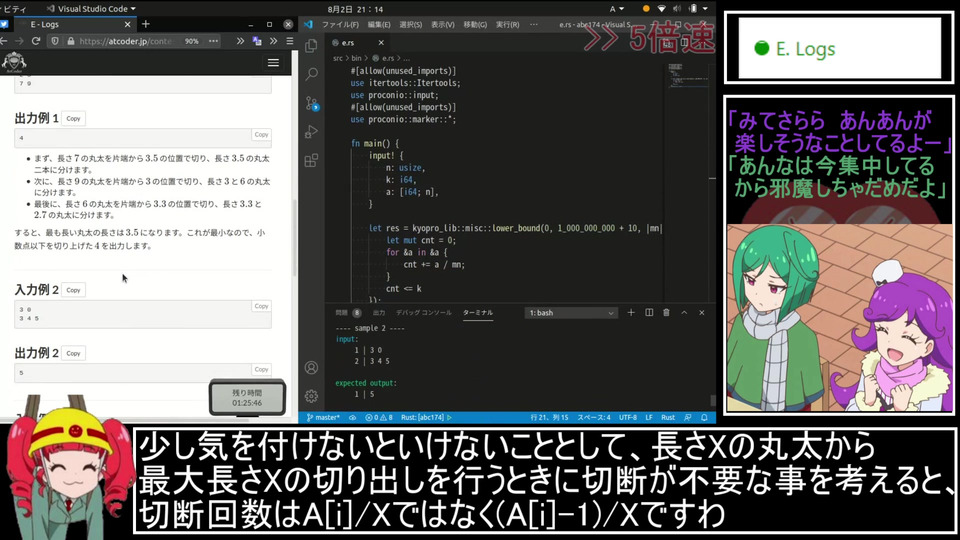Kill the terminal with the trash icon
The height and width of the screenshot is (540, 960).
tap(666, 312)
